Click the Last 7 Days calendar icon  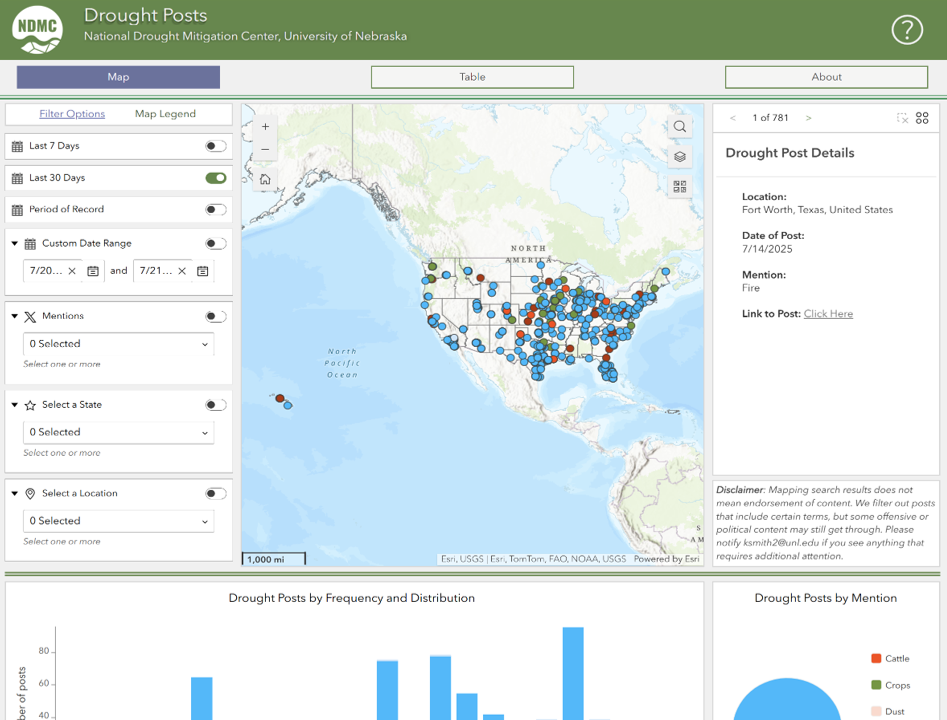18,146
